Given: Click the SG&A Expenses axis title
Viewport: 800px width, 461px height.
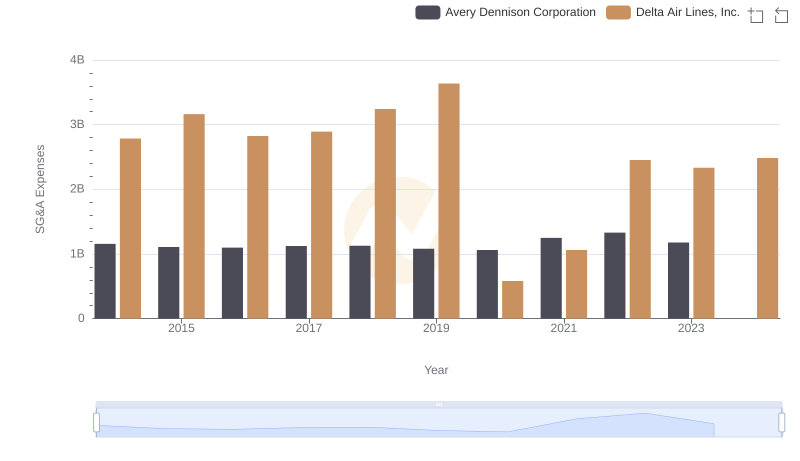Looking at the screenshot, I should point(40,189).
